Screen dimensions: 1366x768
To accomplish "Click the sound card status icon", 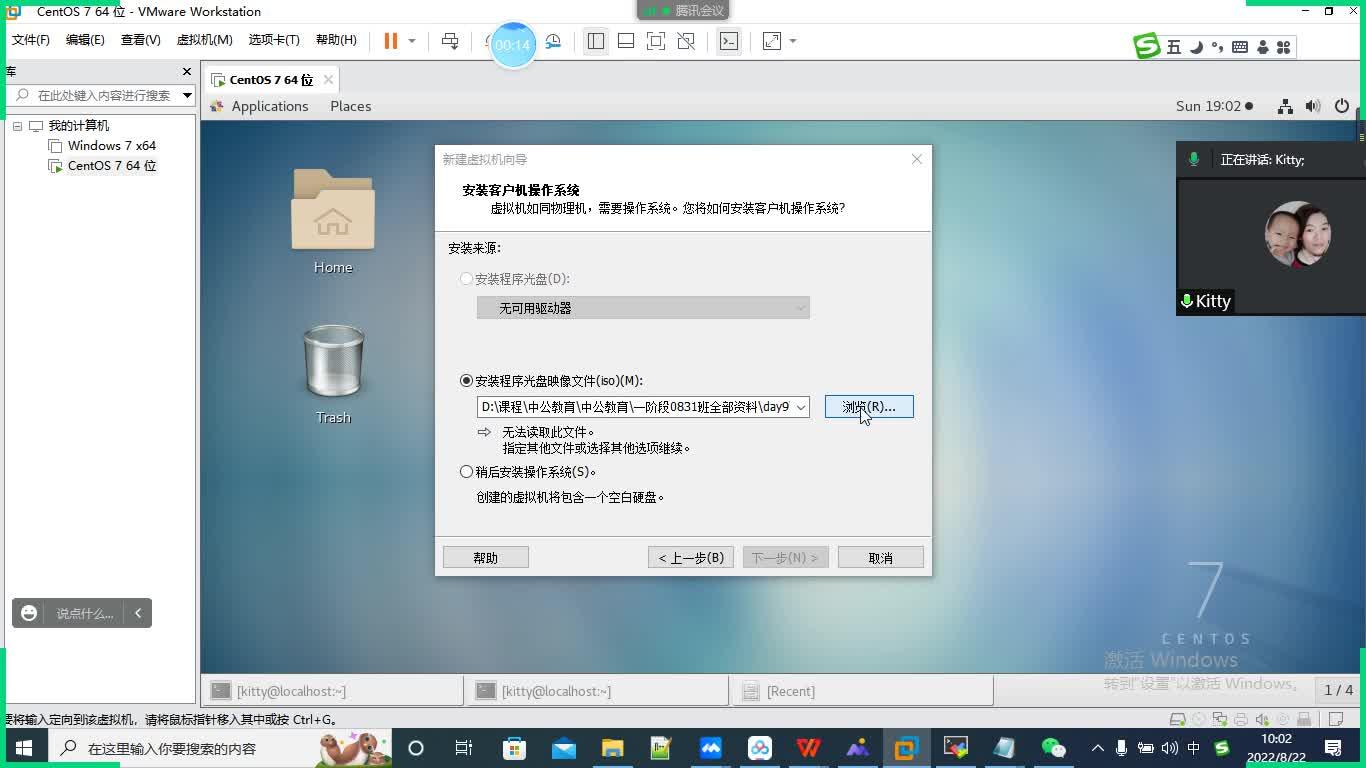I will tap(1262, 719).
